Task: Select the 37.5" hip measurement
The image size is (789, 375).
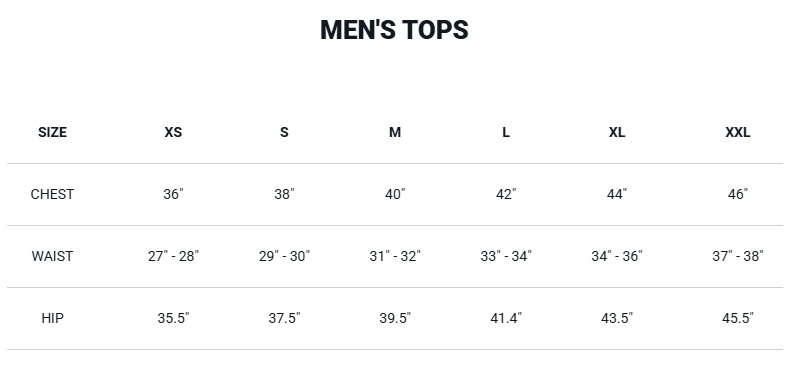Action: tap(284, 318)
